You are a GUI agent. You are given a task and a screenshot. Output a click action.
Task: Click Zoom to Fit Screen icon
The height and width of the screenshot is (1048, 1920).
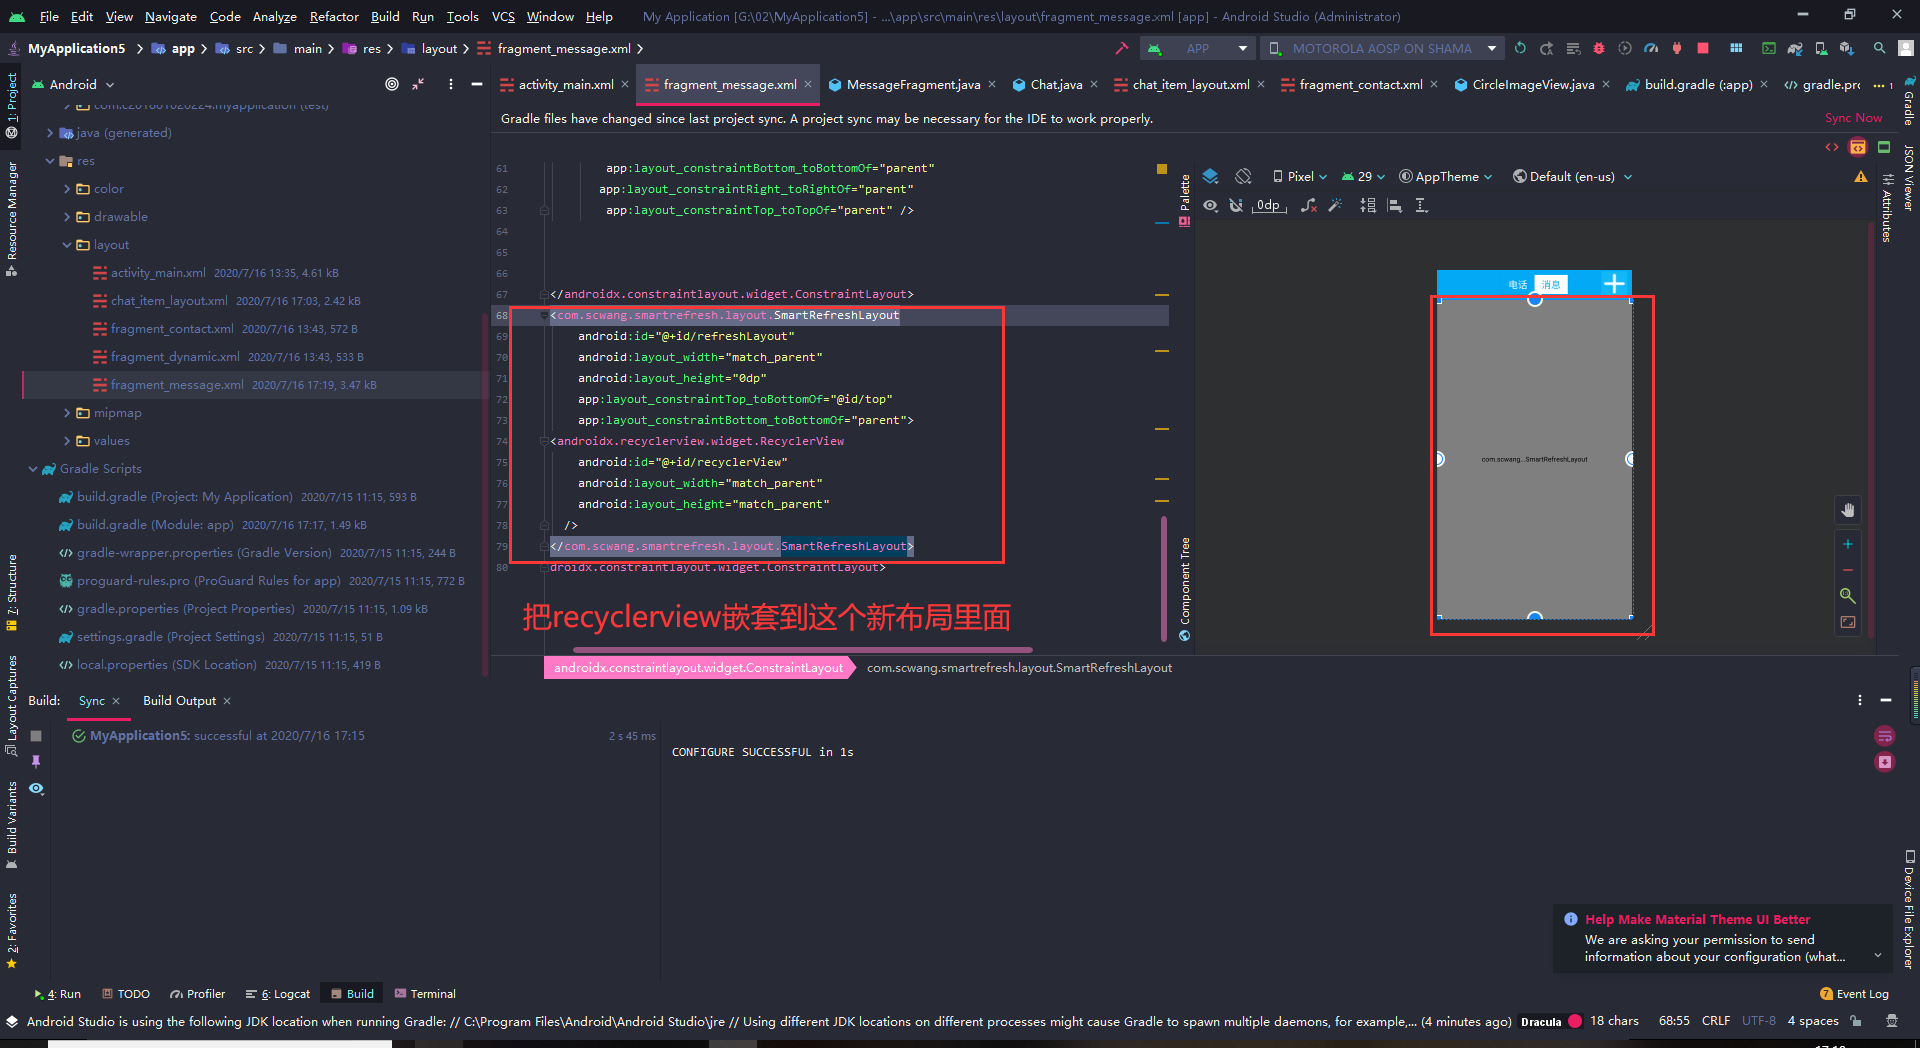(1848, 622)
